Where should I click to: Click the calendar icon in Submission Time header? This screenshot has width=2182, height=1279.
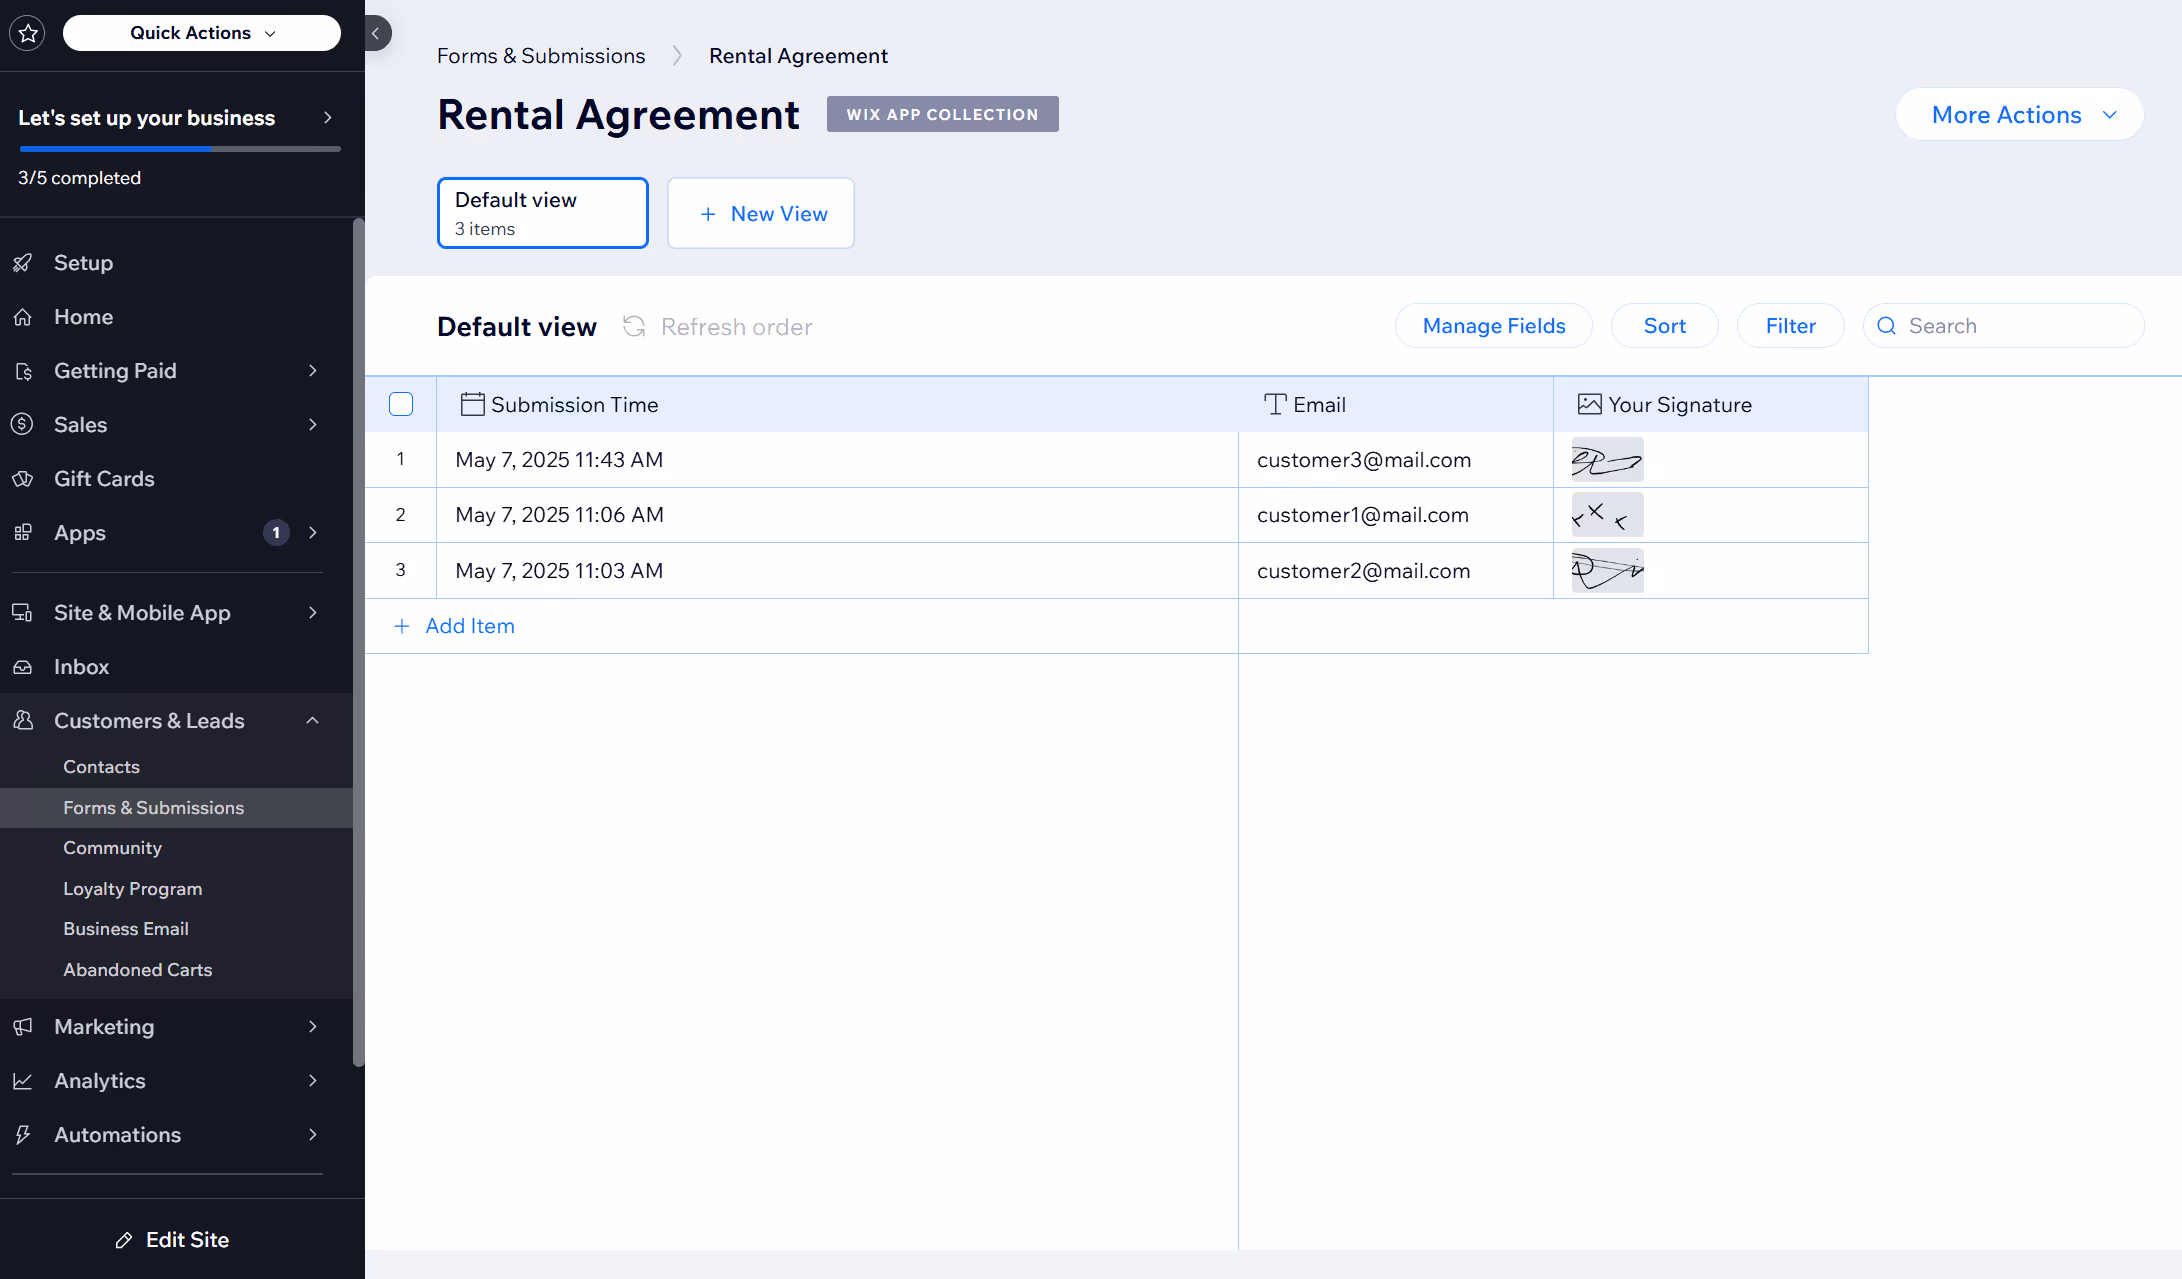(472, 404)
